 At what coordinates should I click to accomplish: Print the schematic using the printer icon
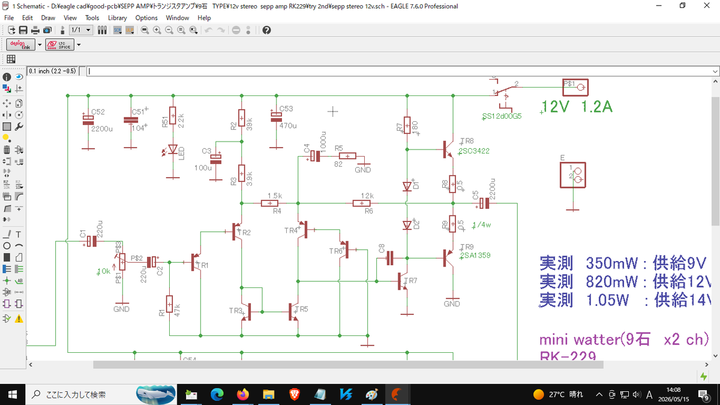(x=35, y=30)
